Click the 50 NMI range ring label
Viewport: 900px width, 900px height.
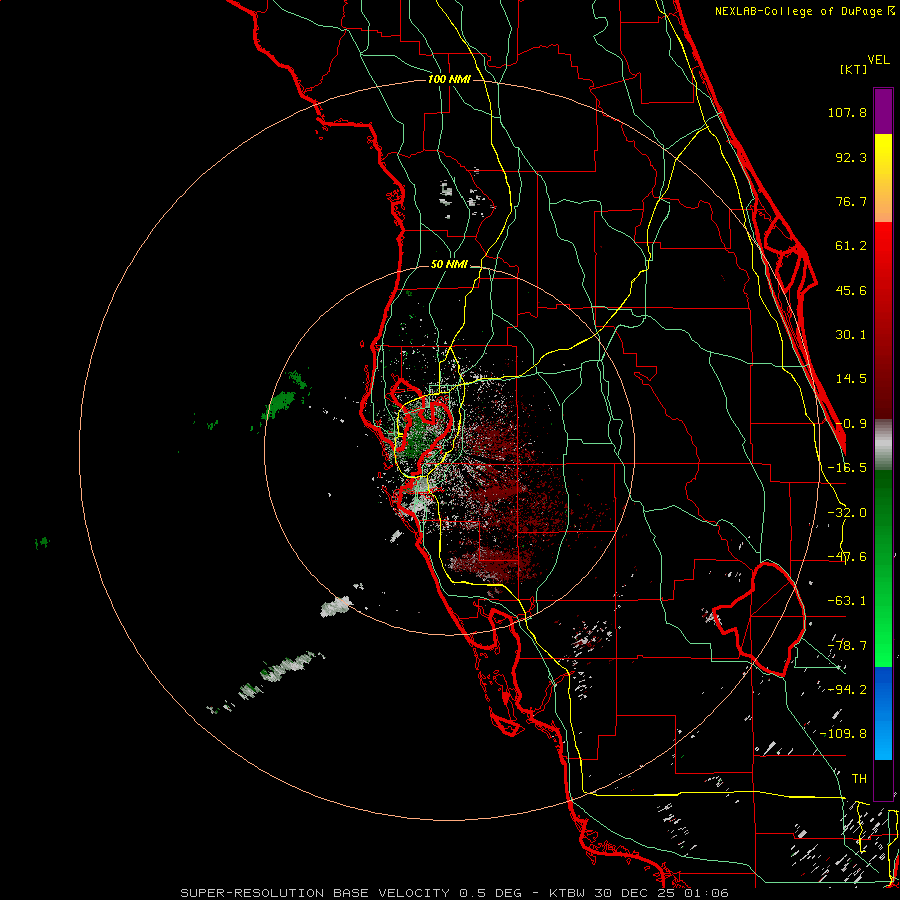click(449, 265)
